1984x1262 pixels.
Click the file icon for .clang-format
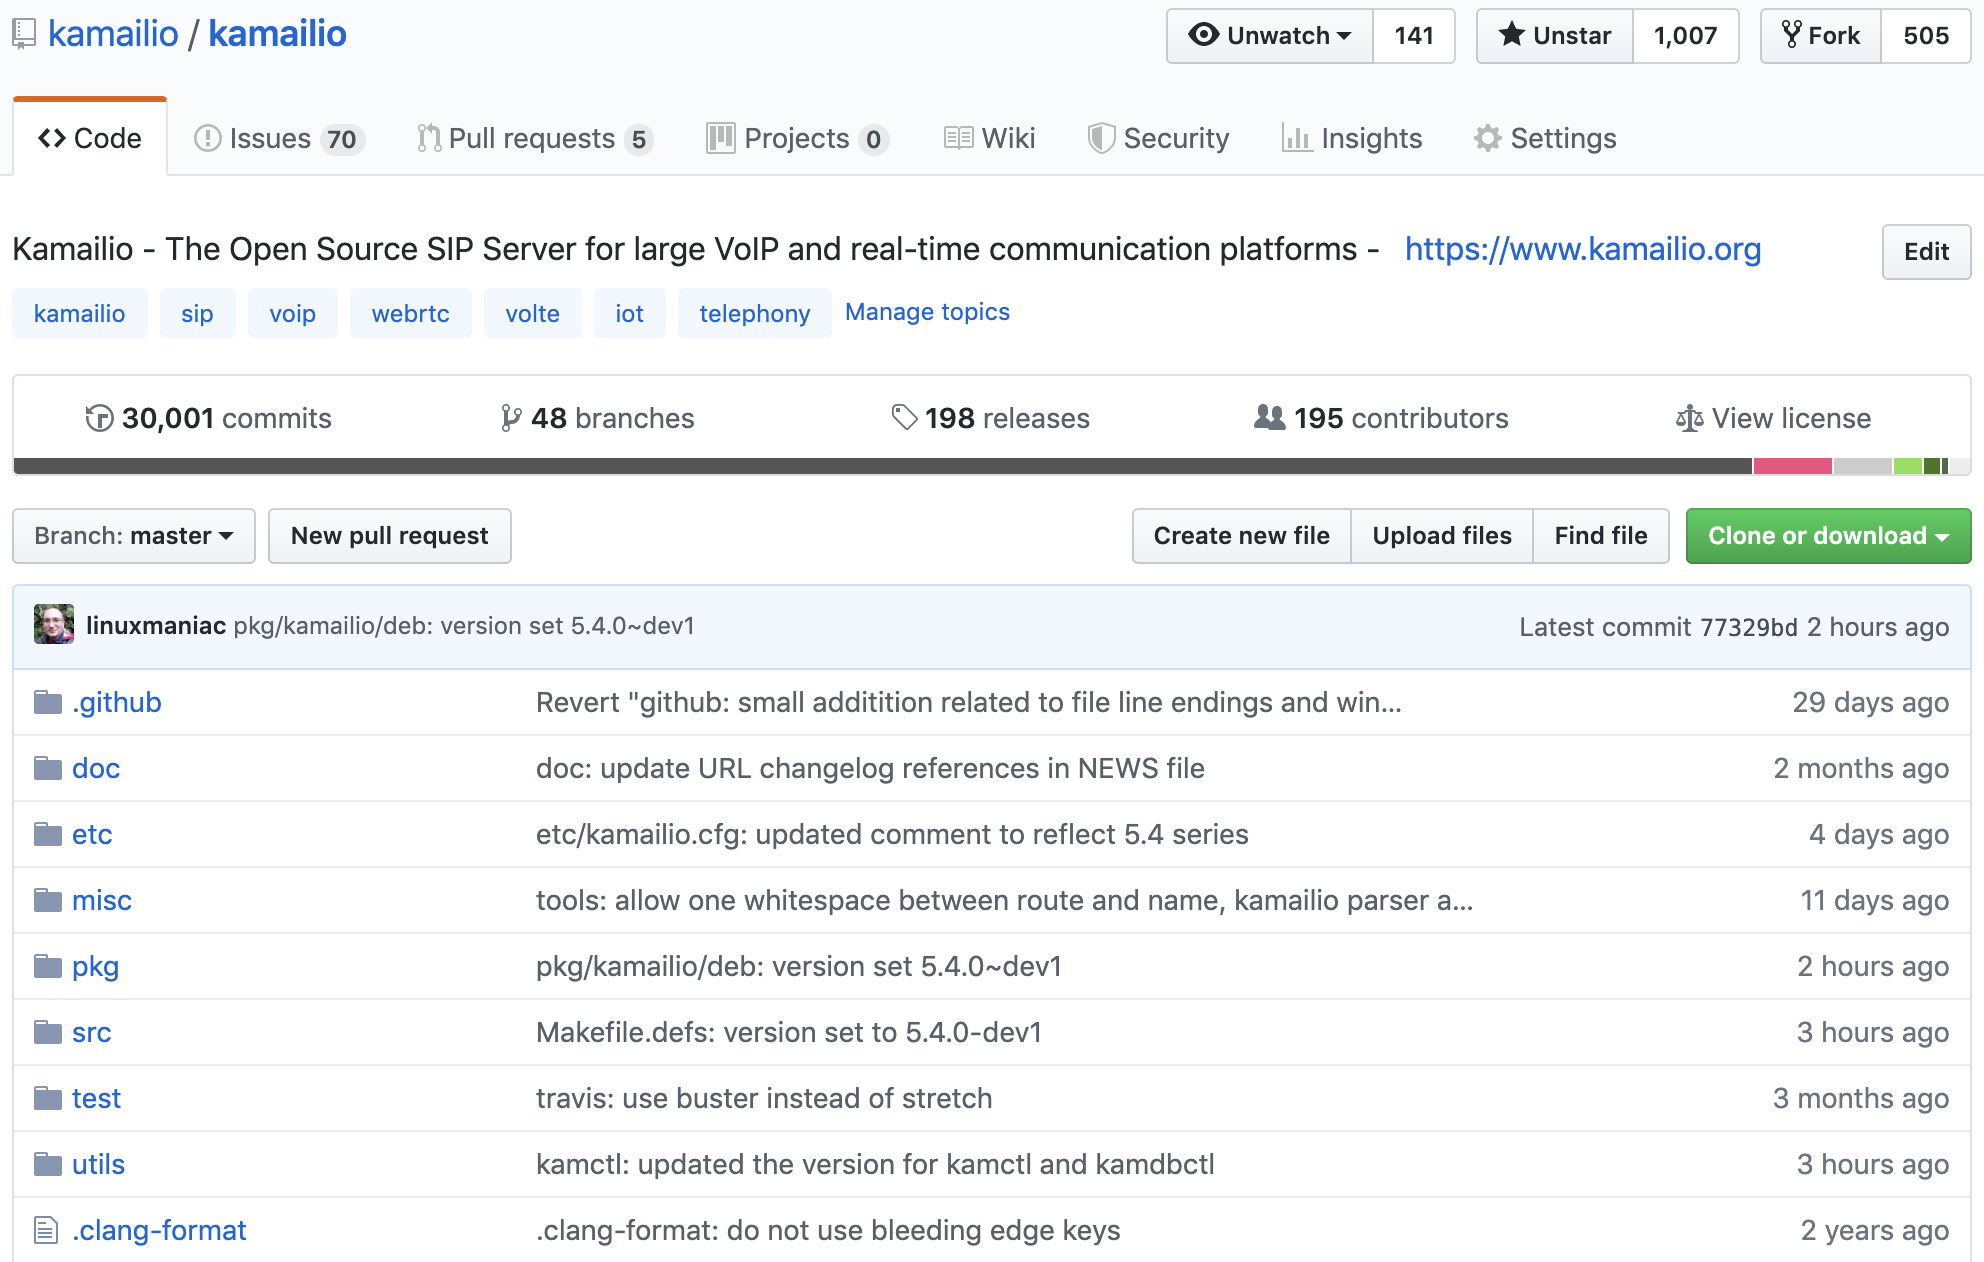point(46,1230)
